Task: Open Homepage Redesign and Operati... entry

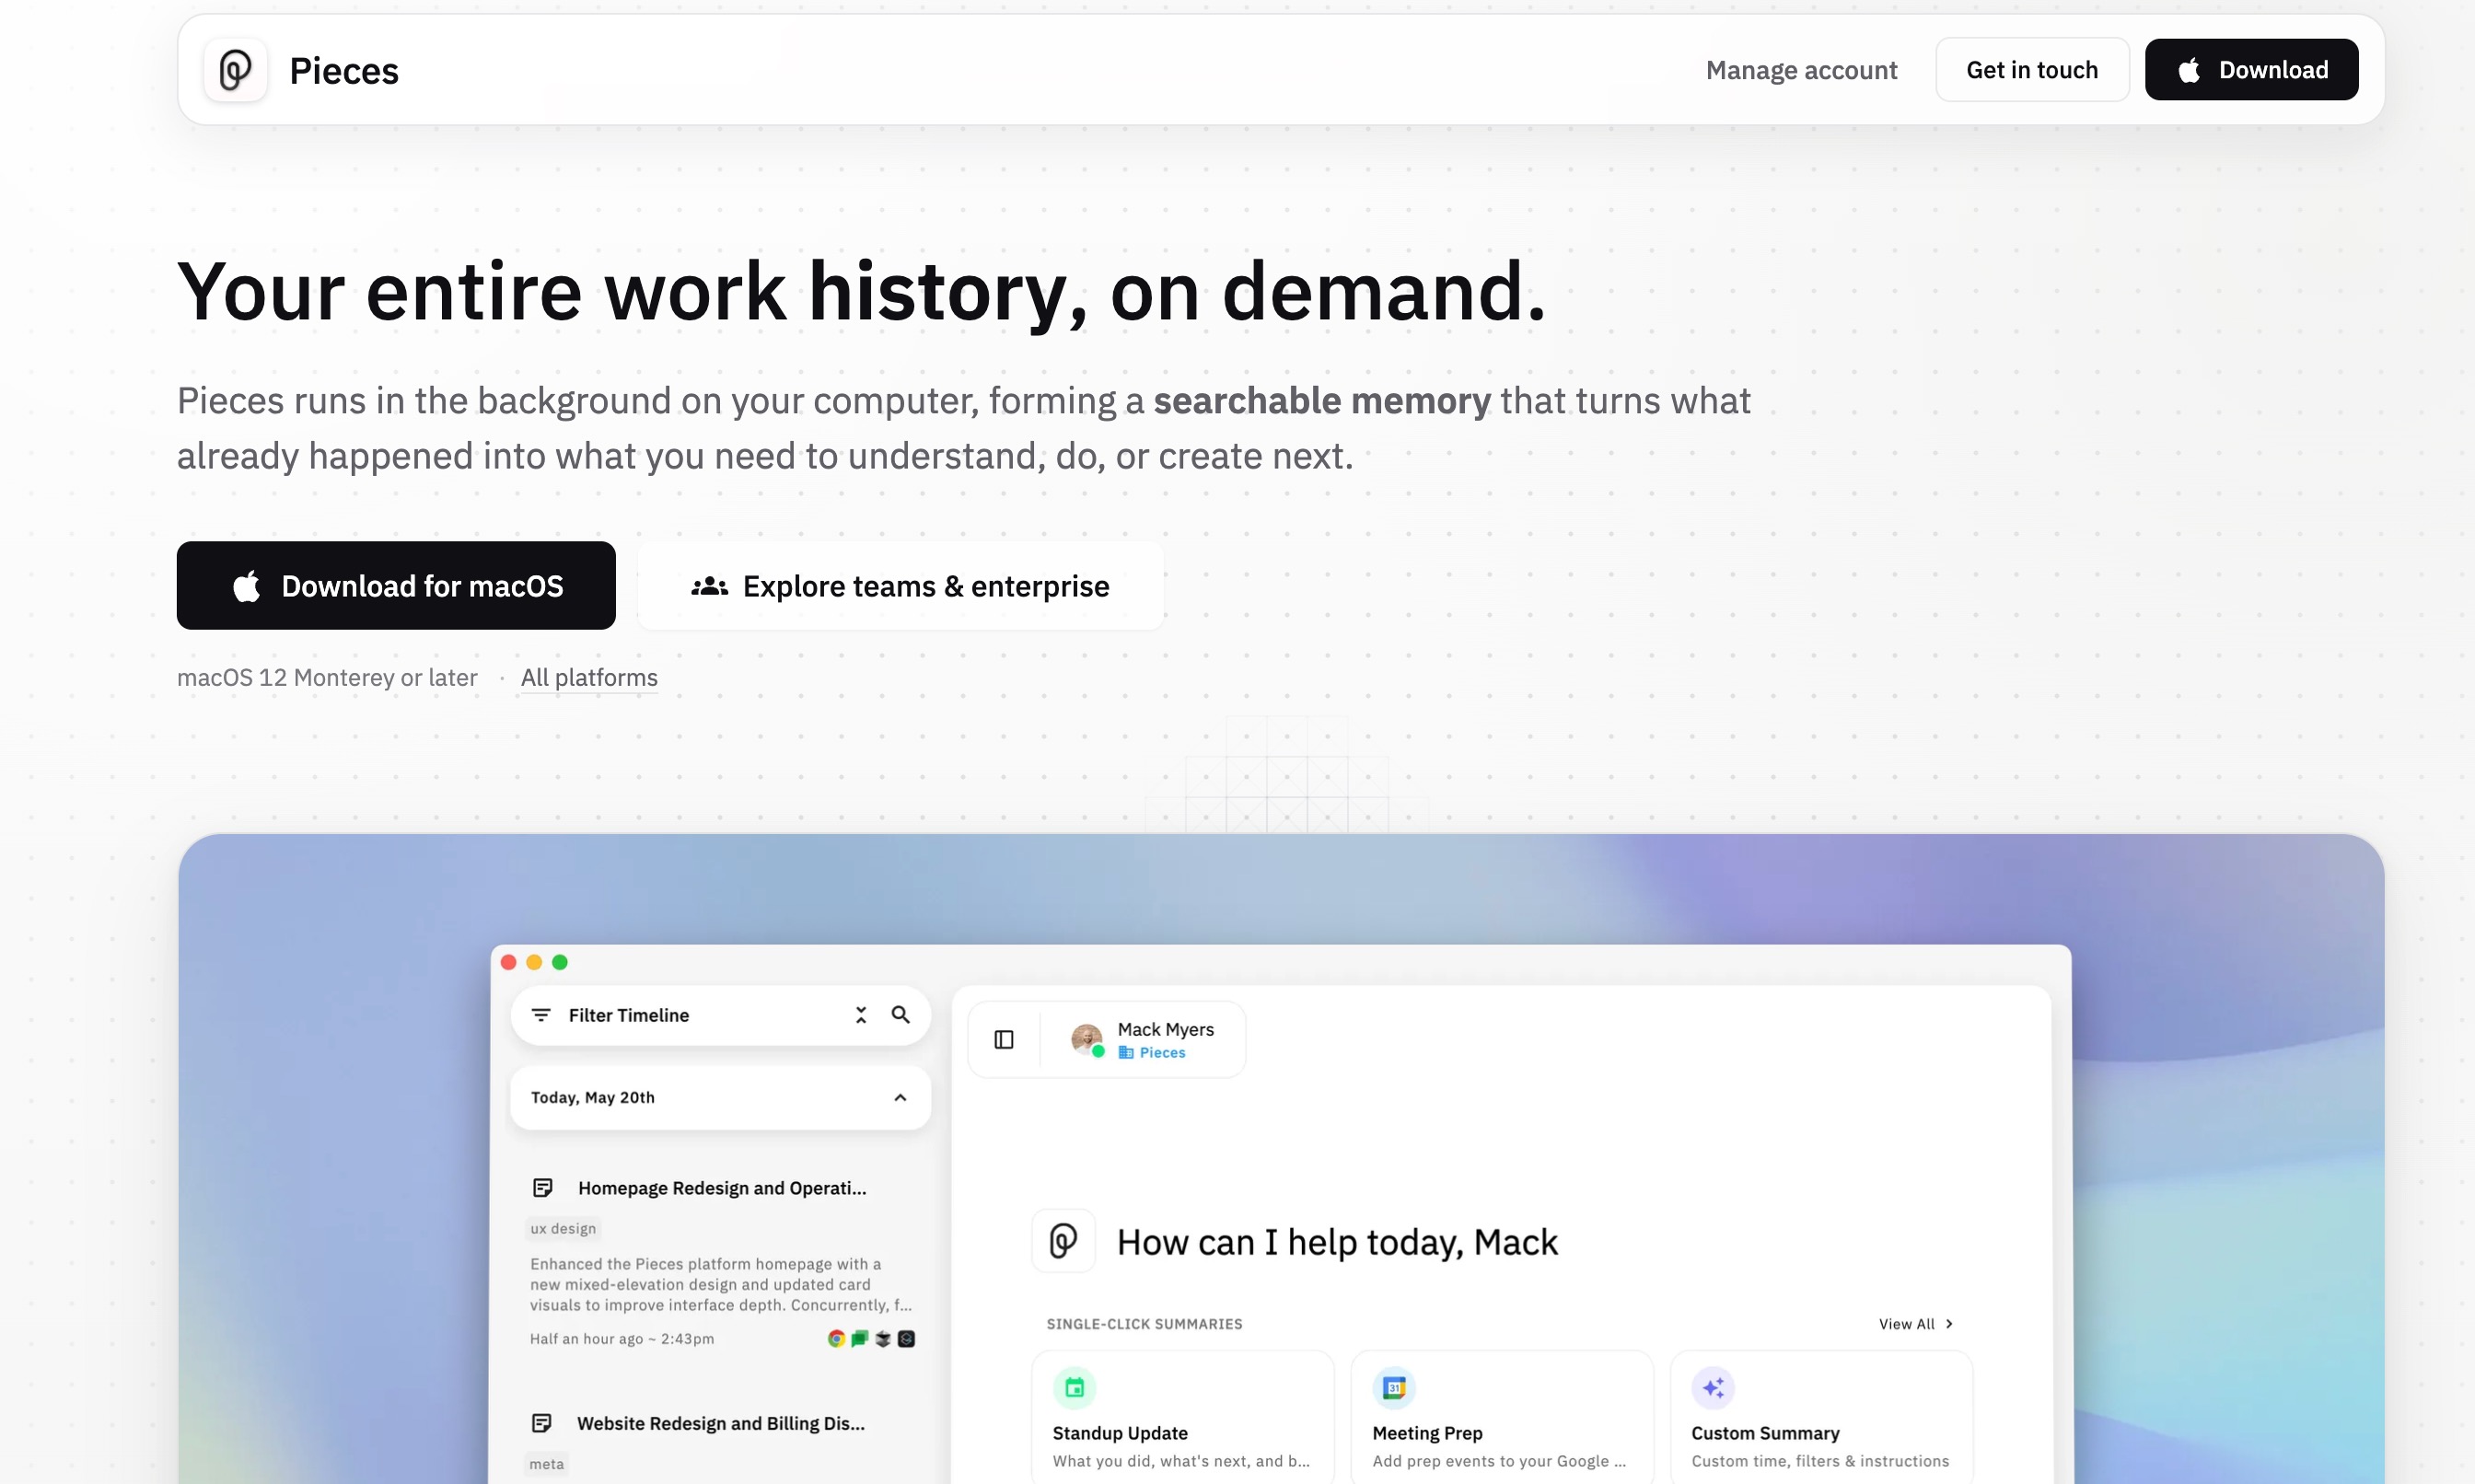Action: [x=722, y=1188]
